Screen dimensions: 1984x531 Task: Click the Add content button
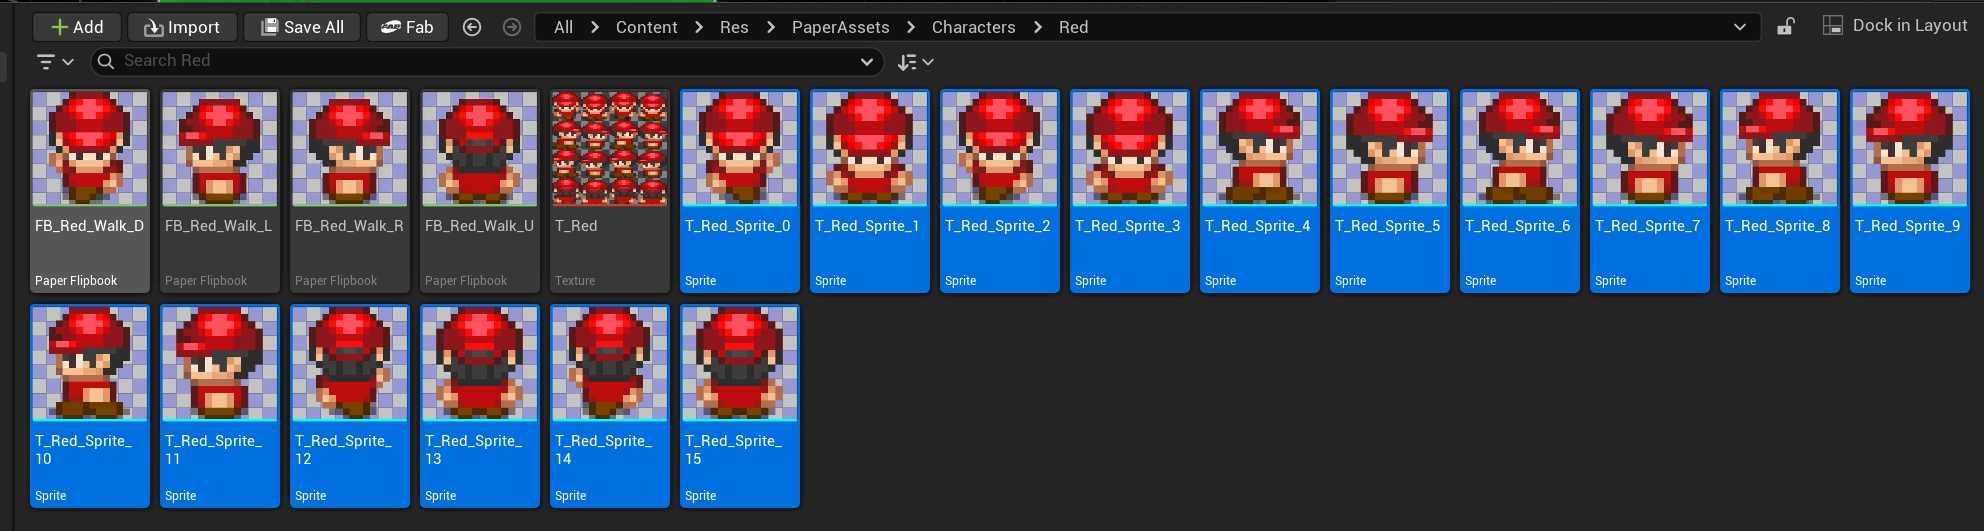pos(77,27)
